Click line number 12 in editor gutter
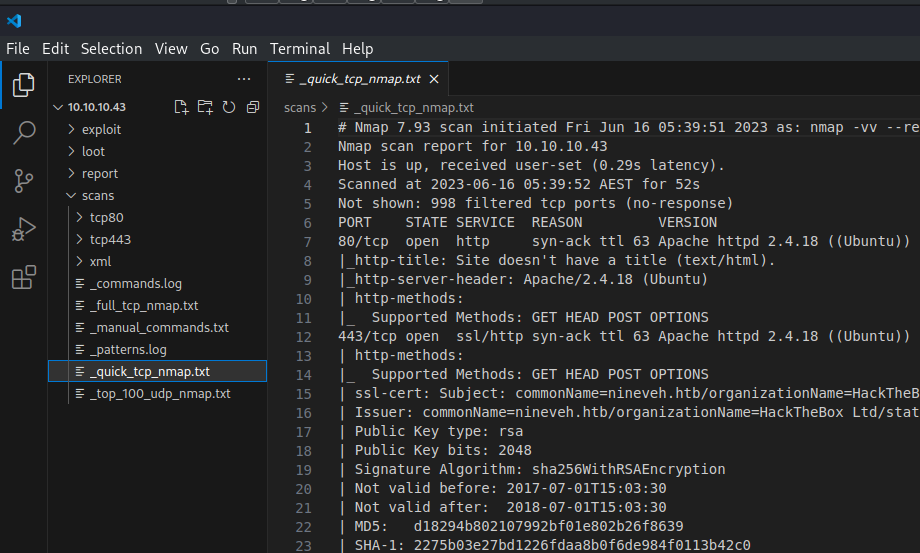 303,337
